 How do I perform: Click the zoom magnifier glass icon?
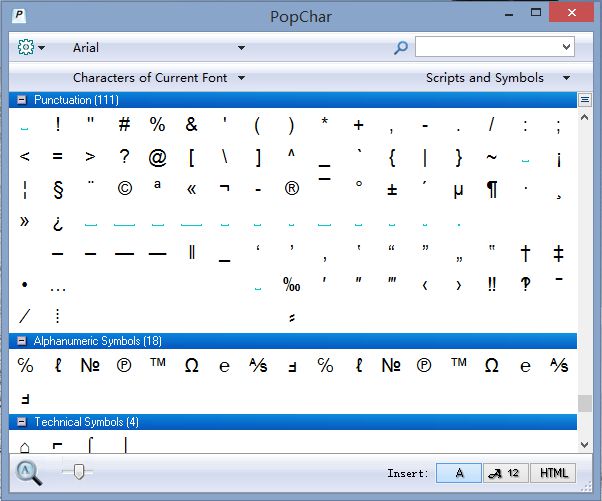point(29,473)
